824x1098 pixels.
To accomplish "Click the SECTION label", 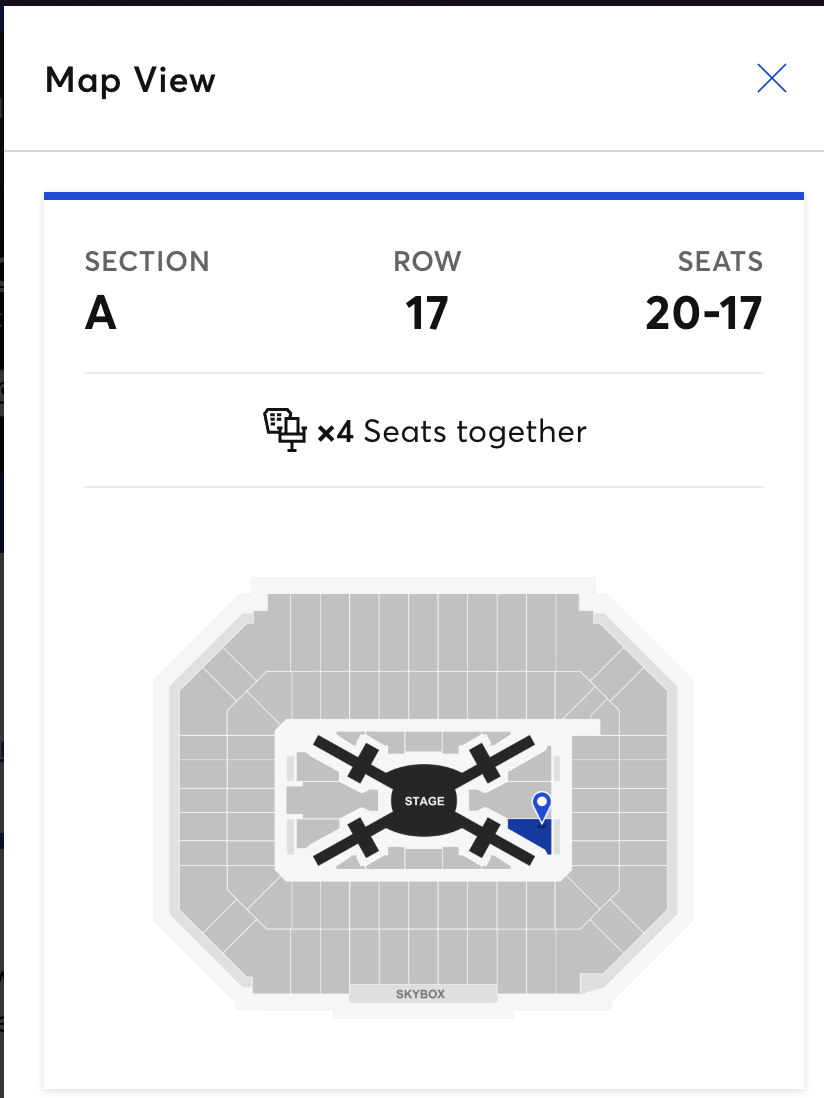I will (x=147, y=262).
